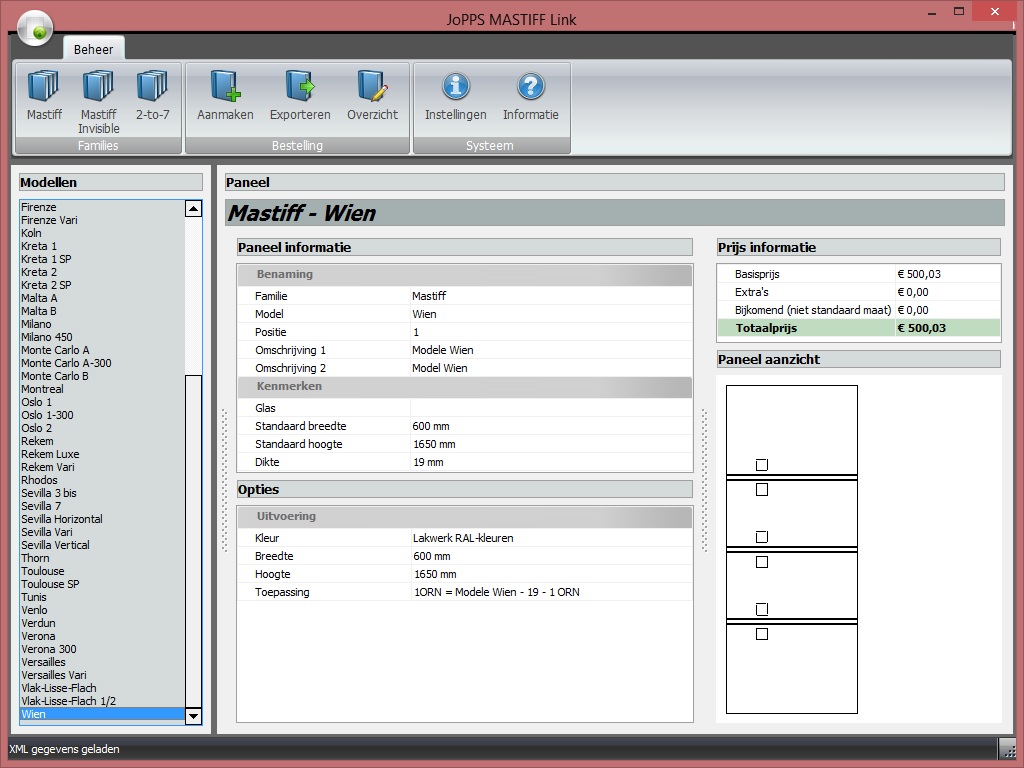Select the Thorn model
1024x768 pixels.
[102, 558]
